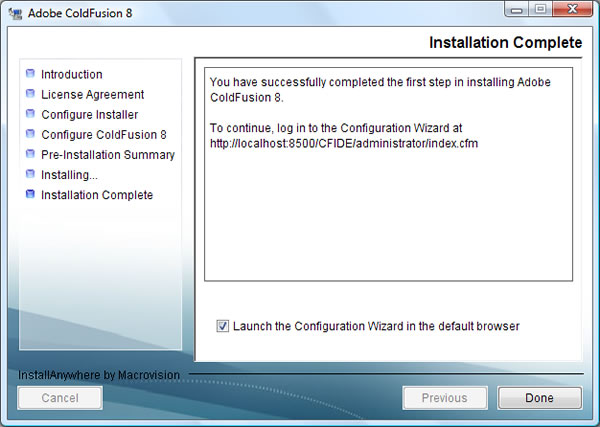Uncheck Launch the Configuration Wizard checkbox
Image resolution: width=600 pixels, height=427 pixels.
[x=222, y=326]
